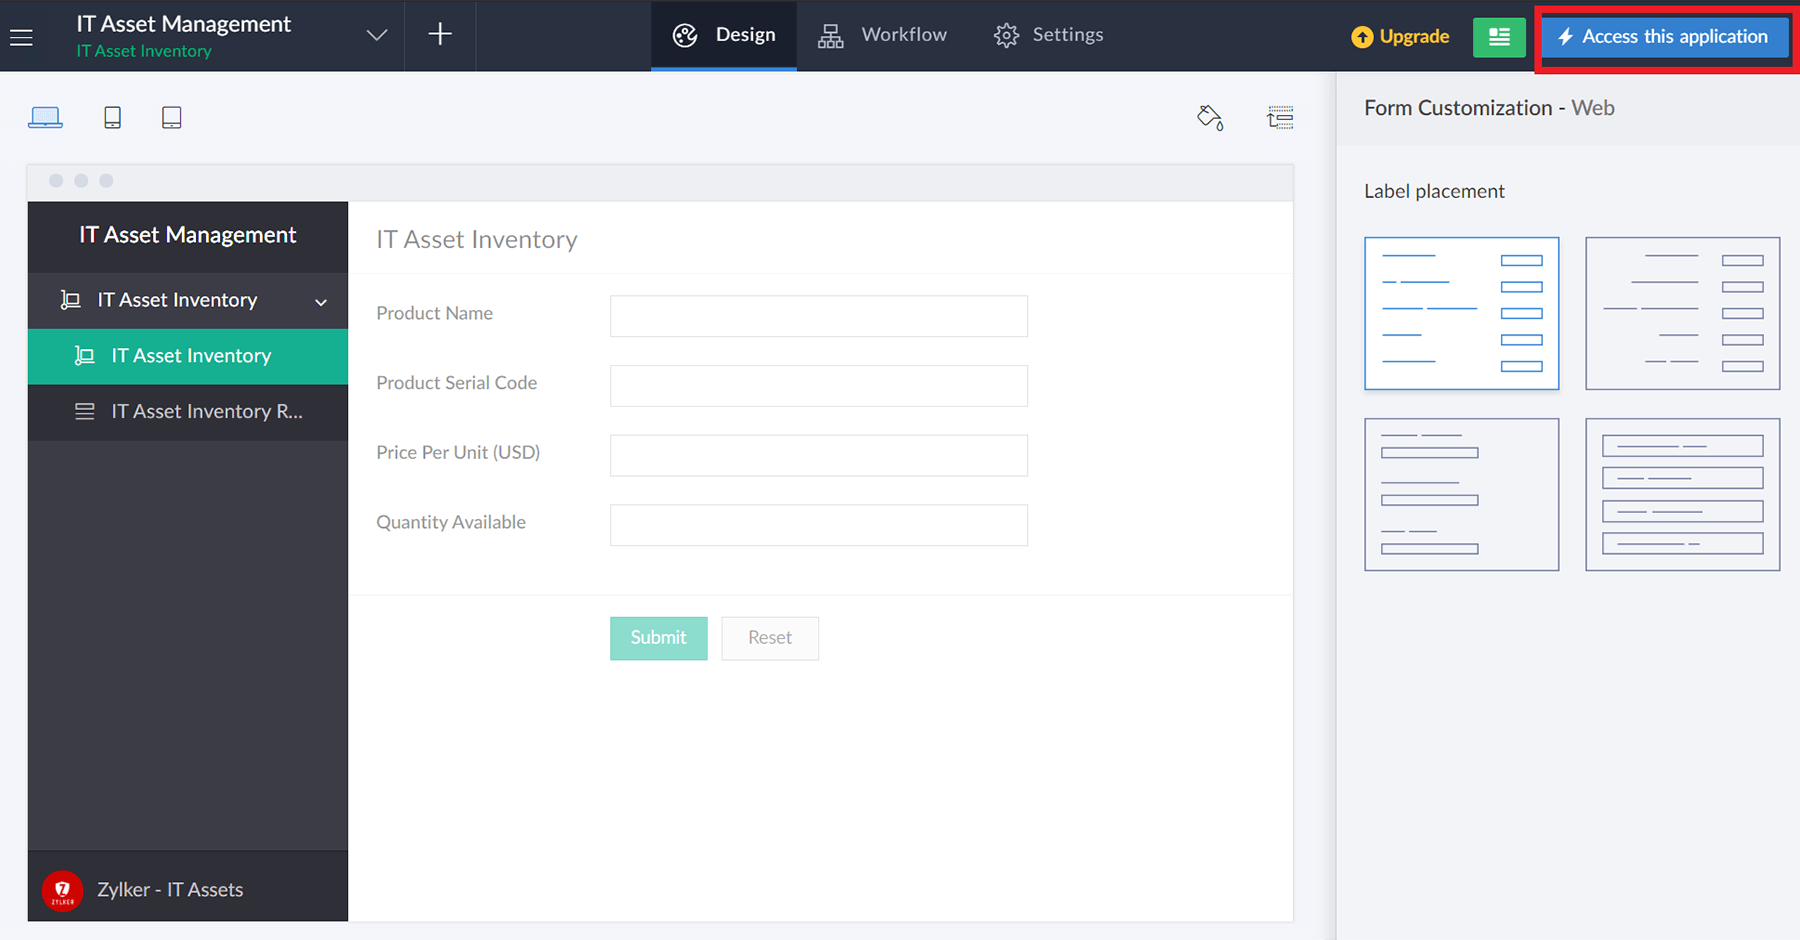The image size is (1800, 940).
Task: Choose the right-aligned label placement layout
Action: (1682, 313)
